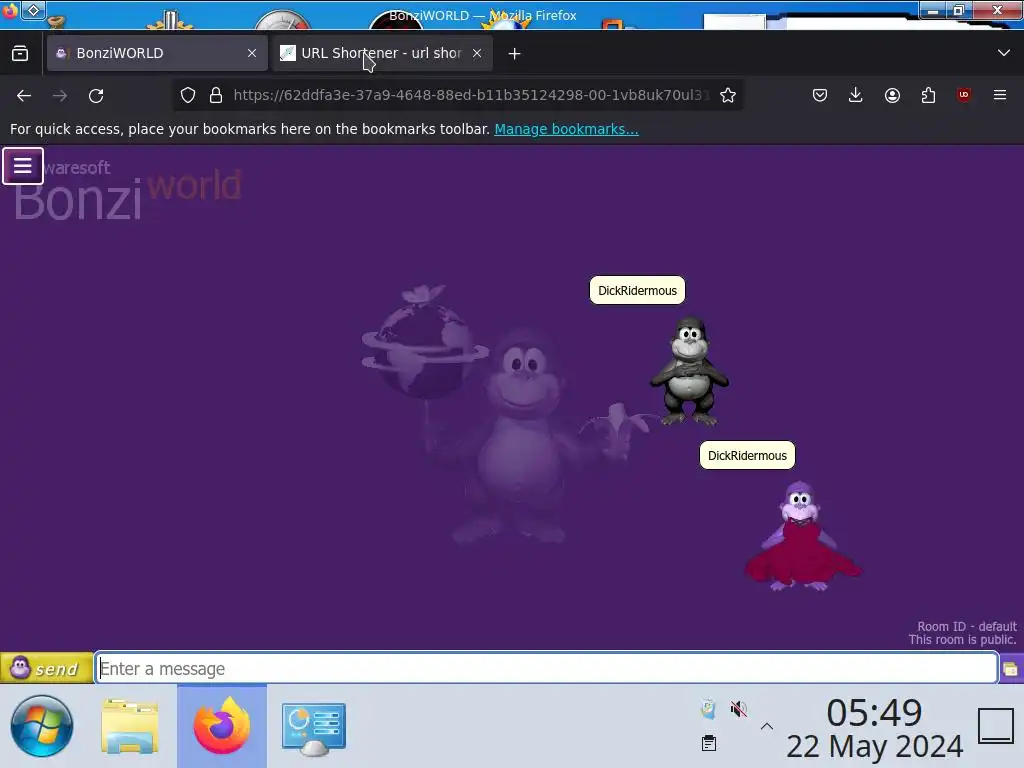The image size is (1024, 768).
Task: Expand the list all tabs chevron
Action: click(x=1004, y=53)
